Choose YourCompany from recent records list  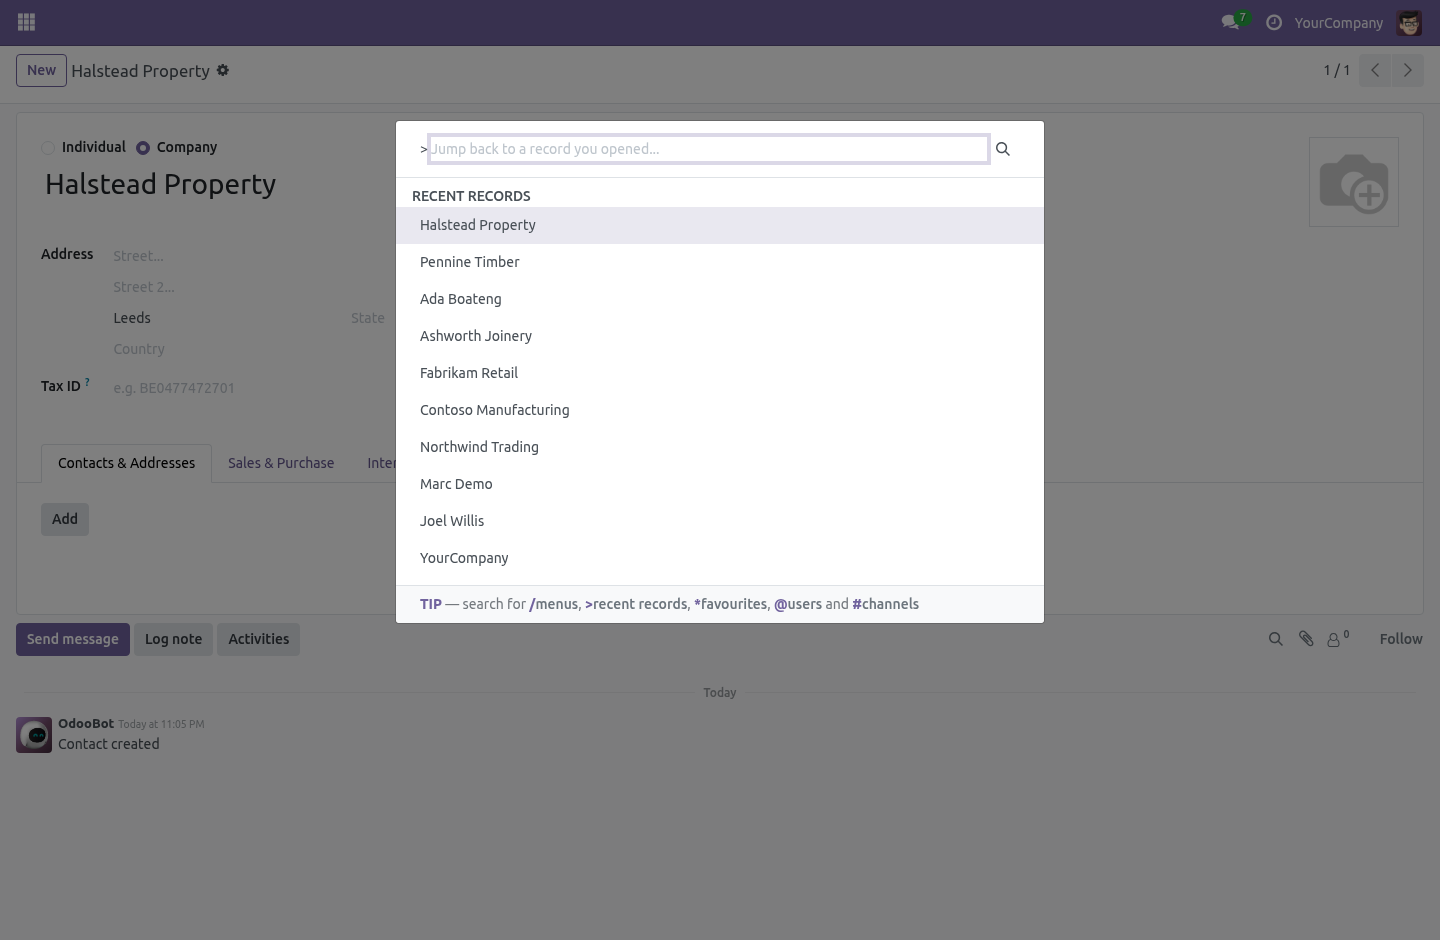pyautogui.click(x=720, y=558)
